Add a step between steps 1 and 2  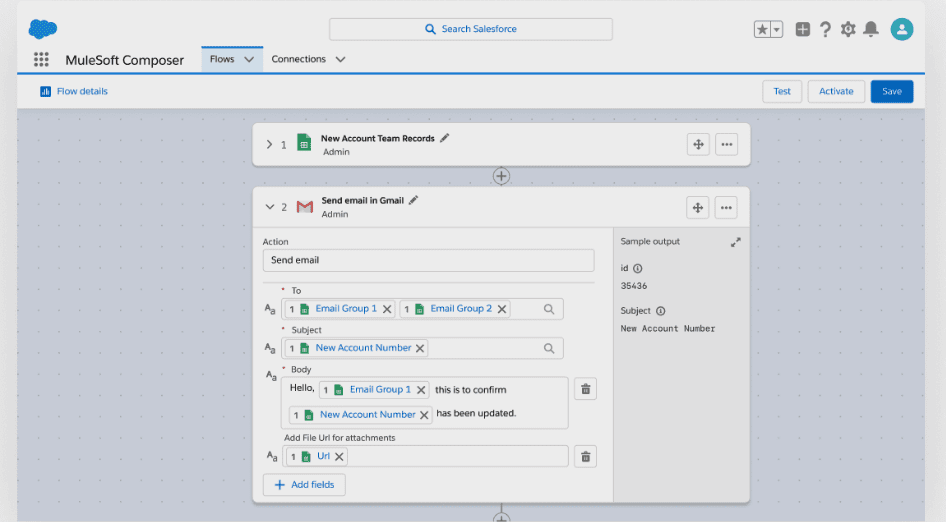501,176
